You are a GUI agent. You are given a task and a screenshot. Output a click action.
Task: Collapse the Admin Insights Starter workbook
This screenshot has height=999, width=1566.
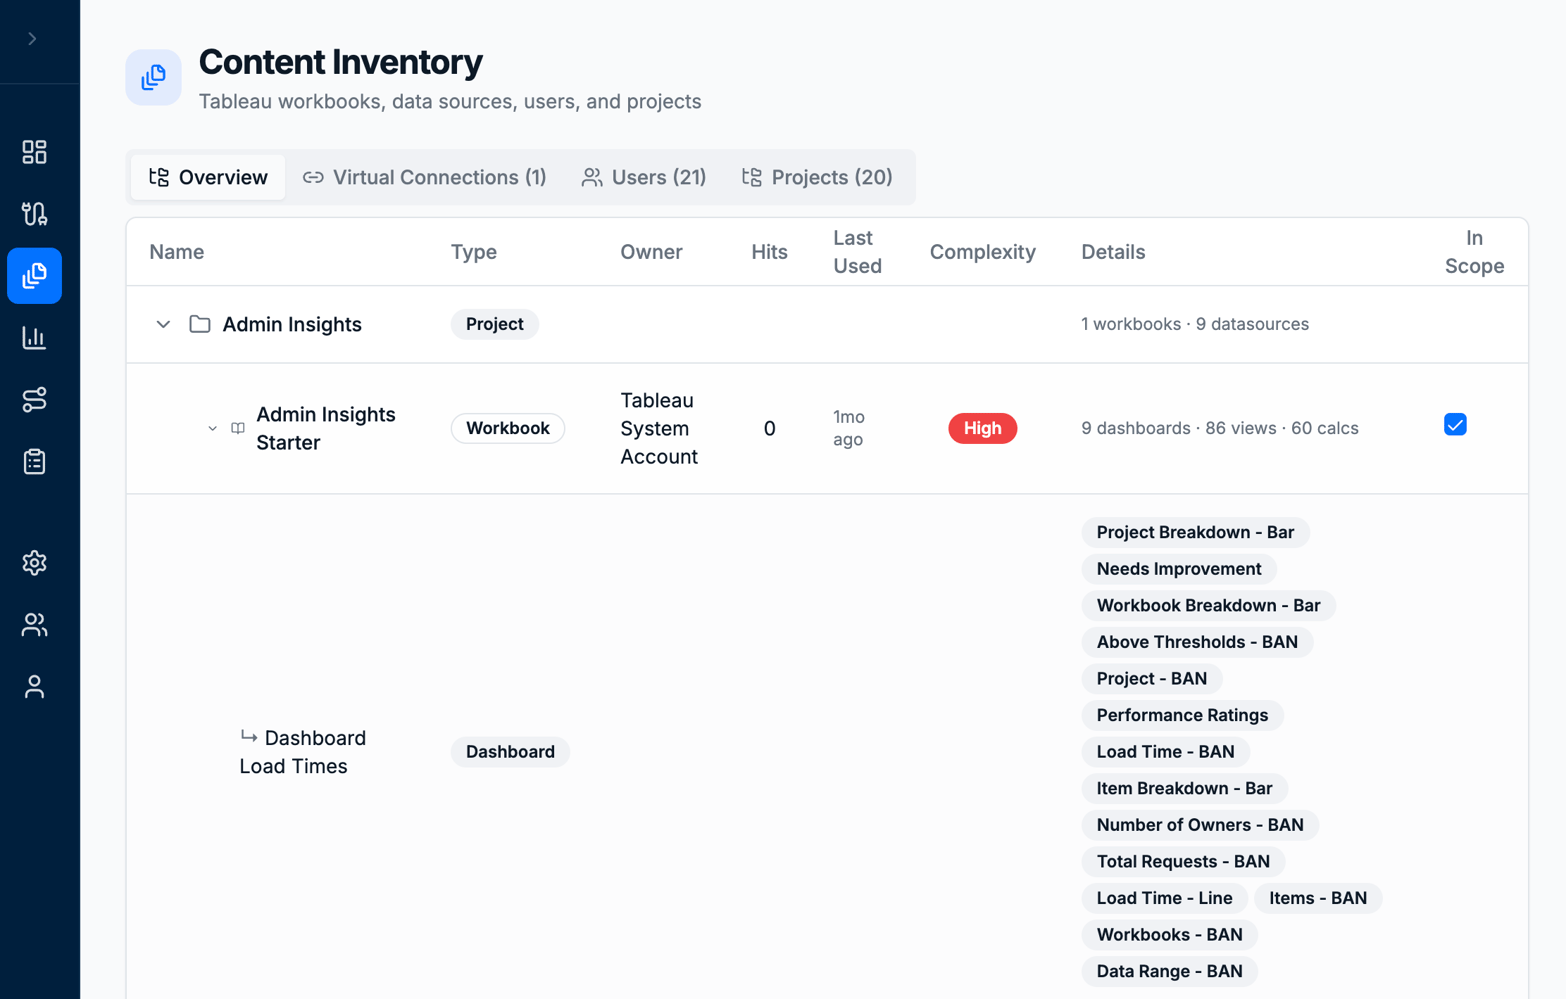(x=212, y=428)
